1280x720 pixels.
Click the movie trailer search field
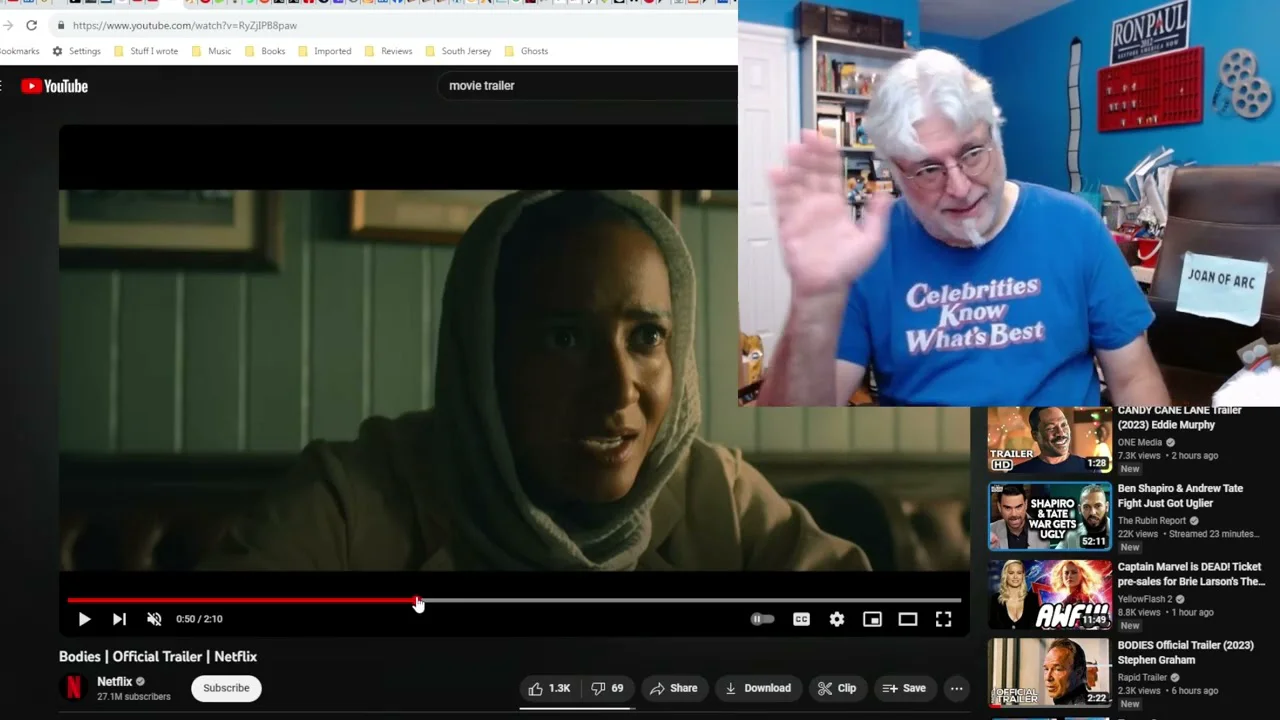[585, 86]
